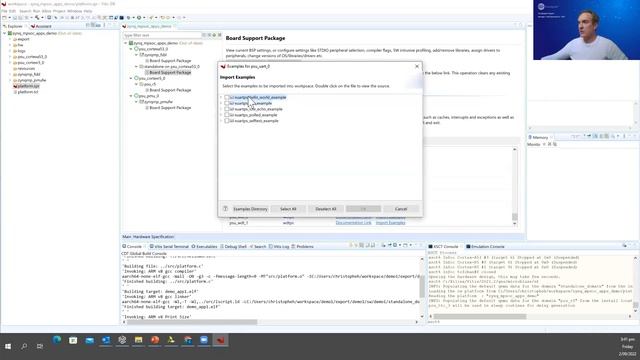Open Import Examples link for psu_wdt_1 row
Screen dimensions: 640x360
coord(391,223)
